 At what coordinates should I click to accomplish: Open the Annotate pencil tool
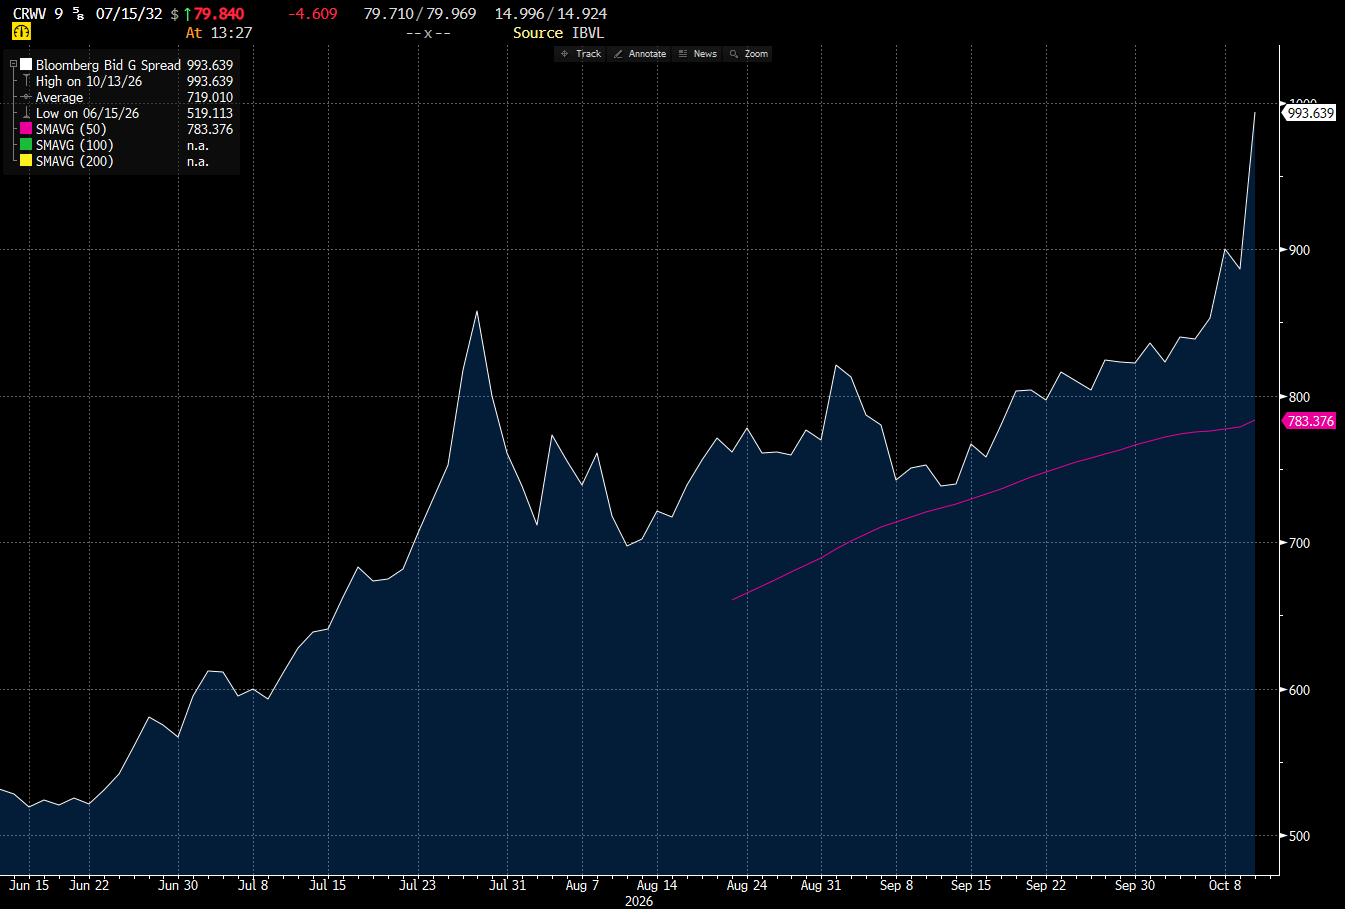(640, 54)
